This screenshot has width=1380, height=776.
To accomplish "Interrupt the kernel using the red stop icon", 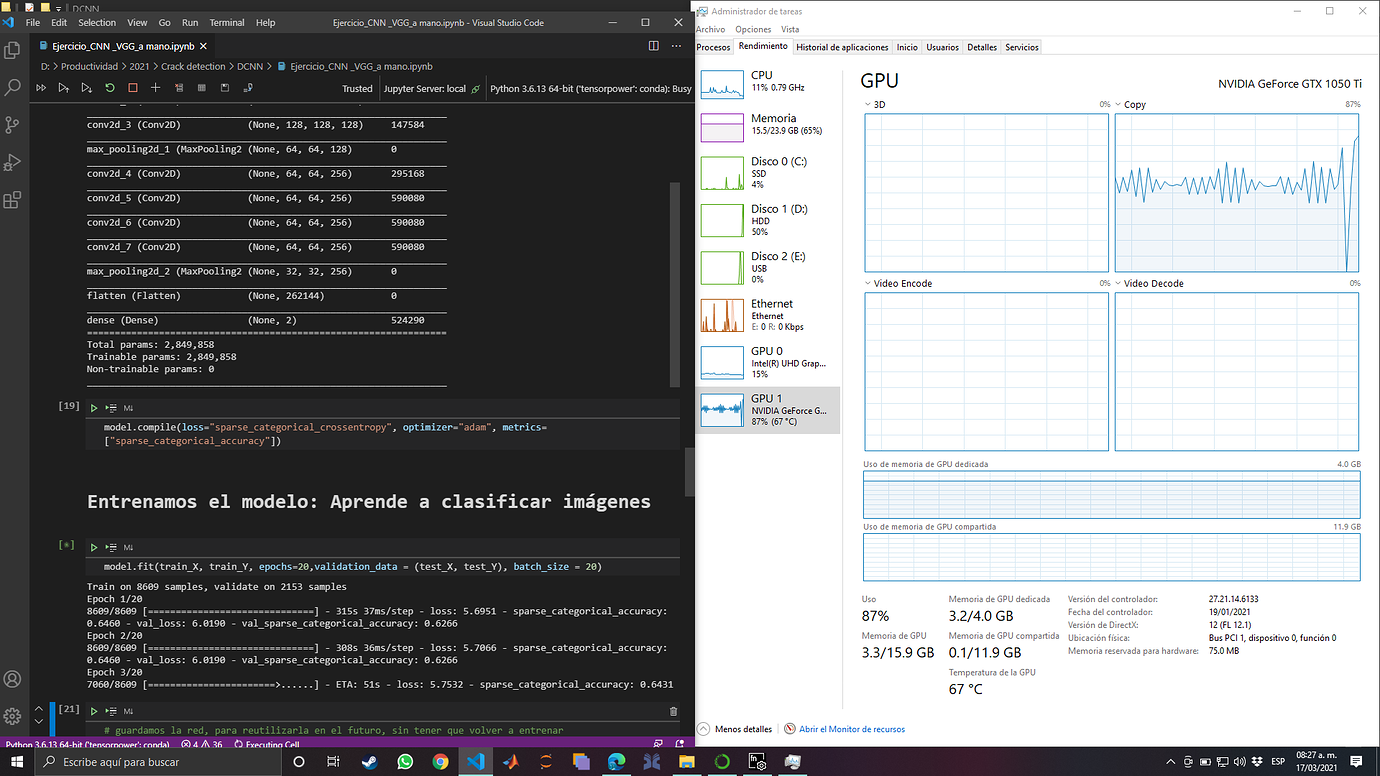I will click(133, 87).
